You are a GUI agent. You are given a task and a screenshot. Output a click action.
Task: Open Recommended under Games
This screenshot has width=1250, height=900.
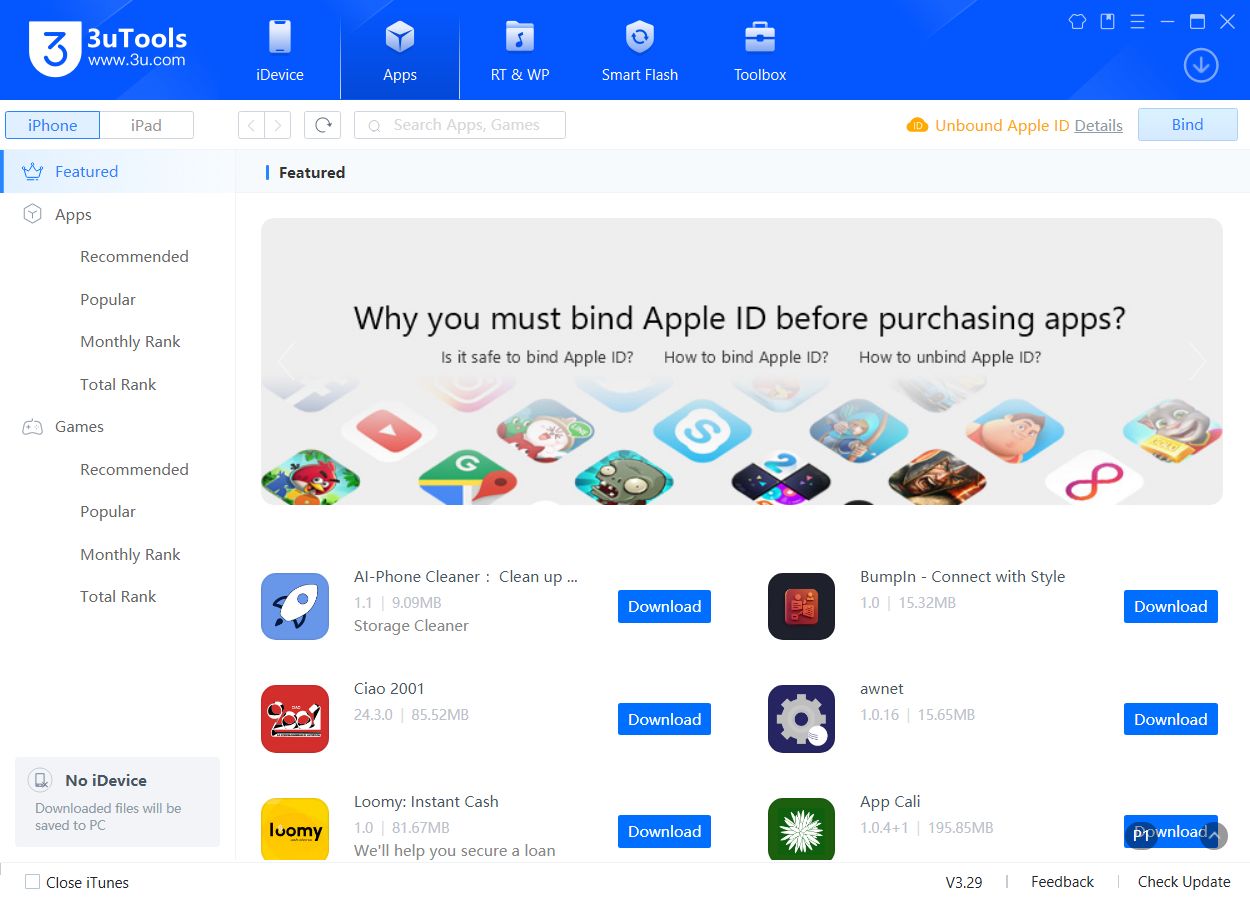tap(134, 470)
